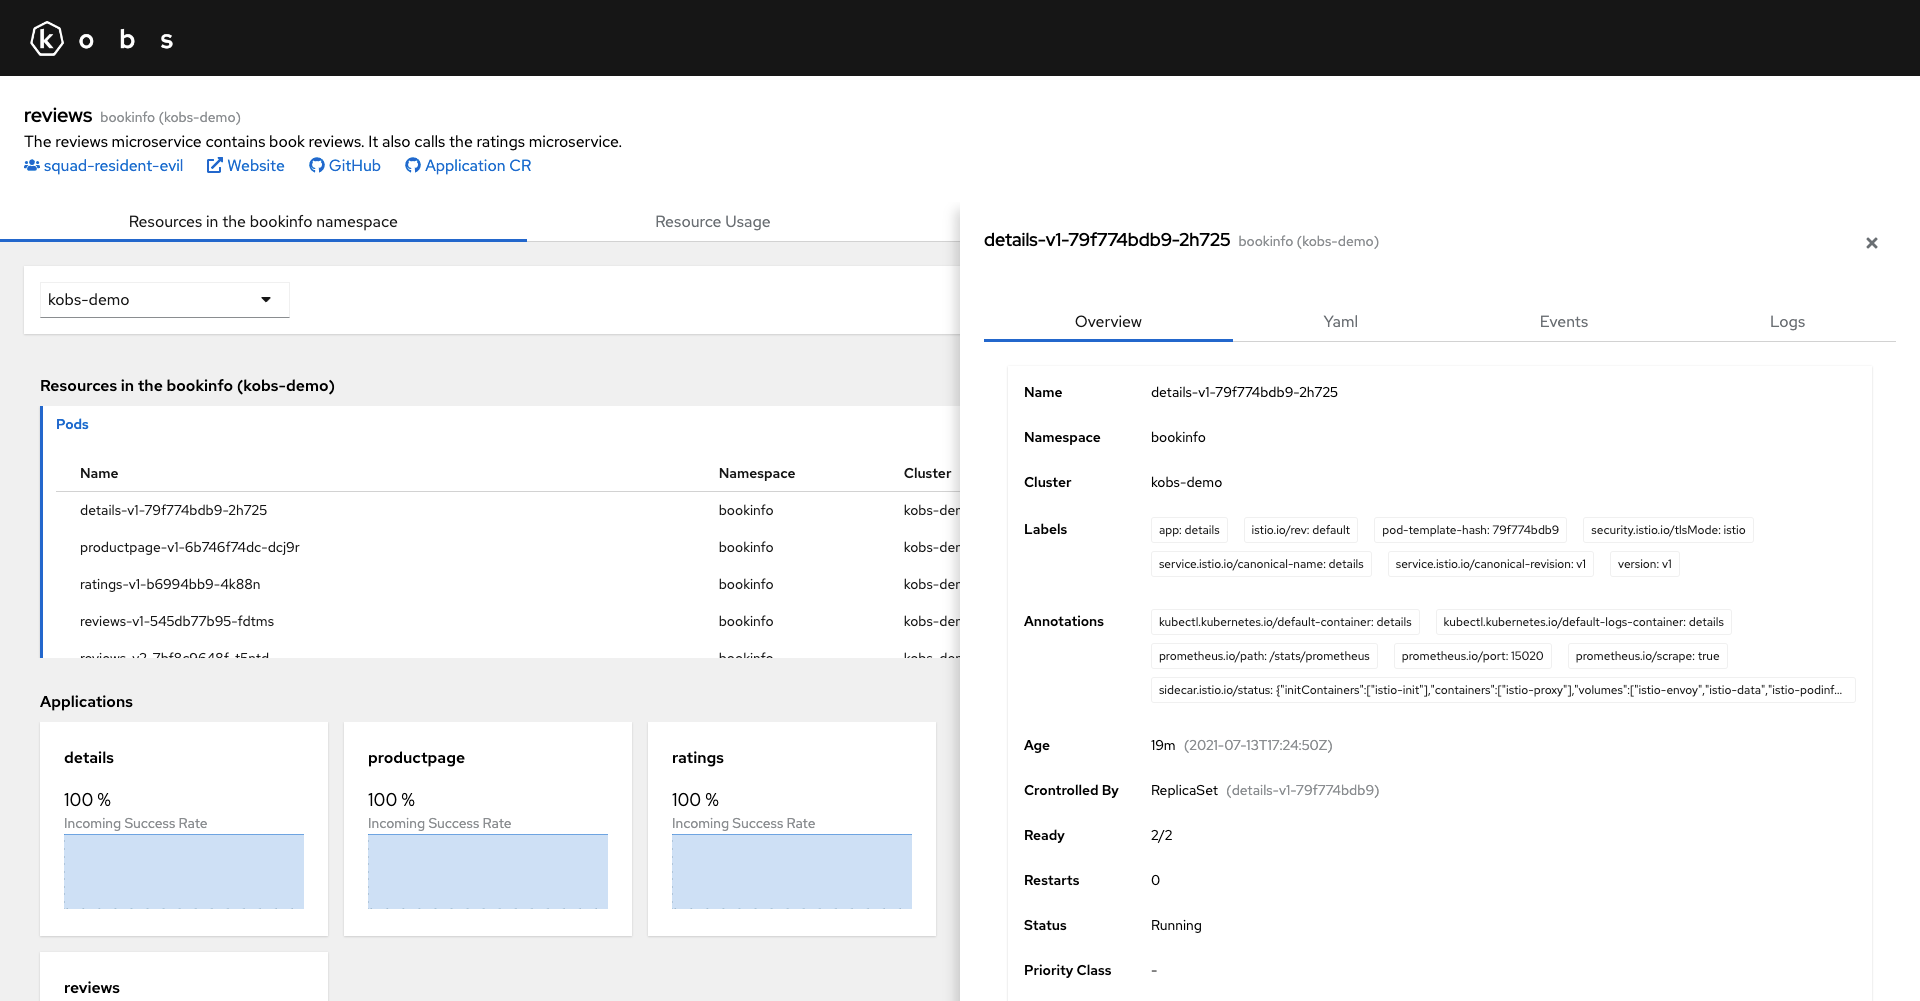The height and width of the screenshot is (1001, 1920).
Task: Click the ReplicaSet controlled-by value
Action: point(1184,791)
